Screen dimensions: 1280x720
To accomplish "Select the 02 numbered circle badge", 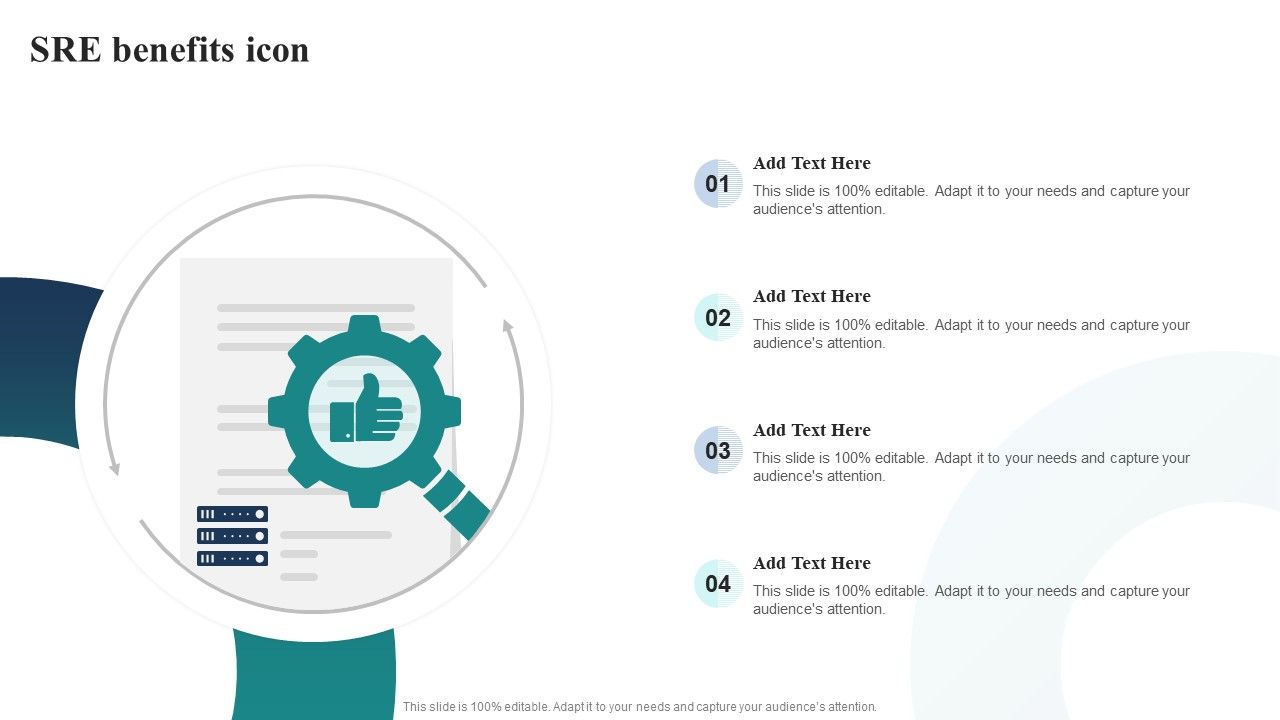I will coord(718,317).
